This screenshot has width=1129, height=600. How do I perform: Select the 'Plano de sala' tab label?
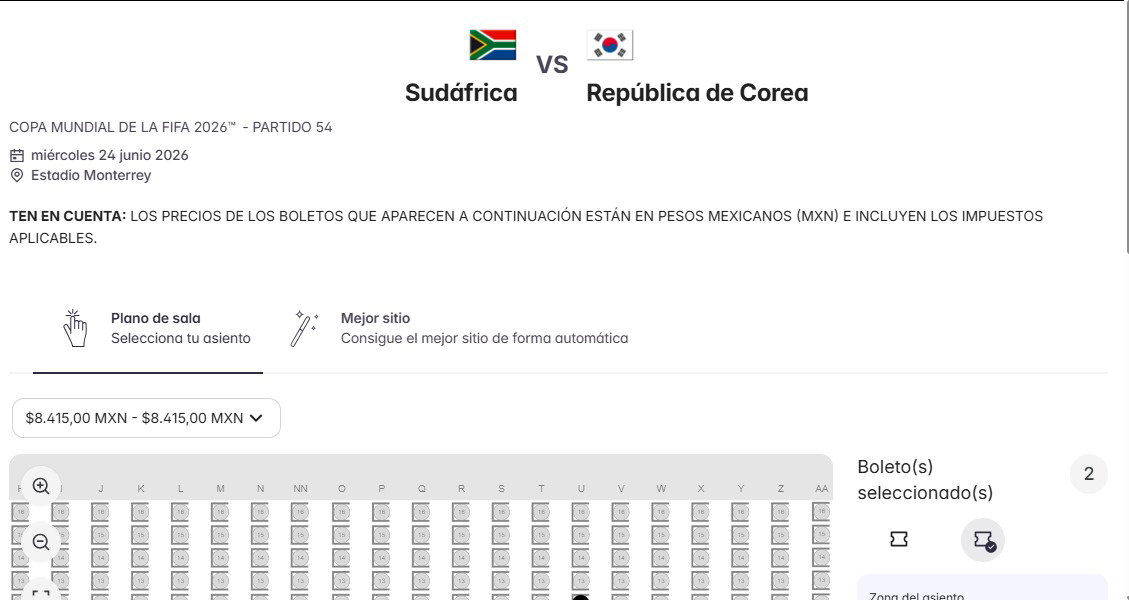point(156,318)
